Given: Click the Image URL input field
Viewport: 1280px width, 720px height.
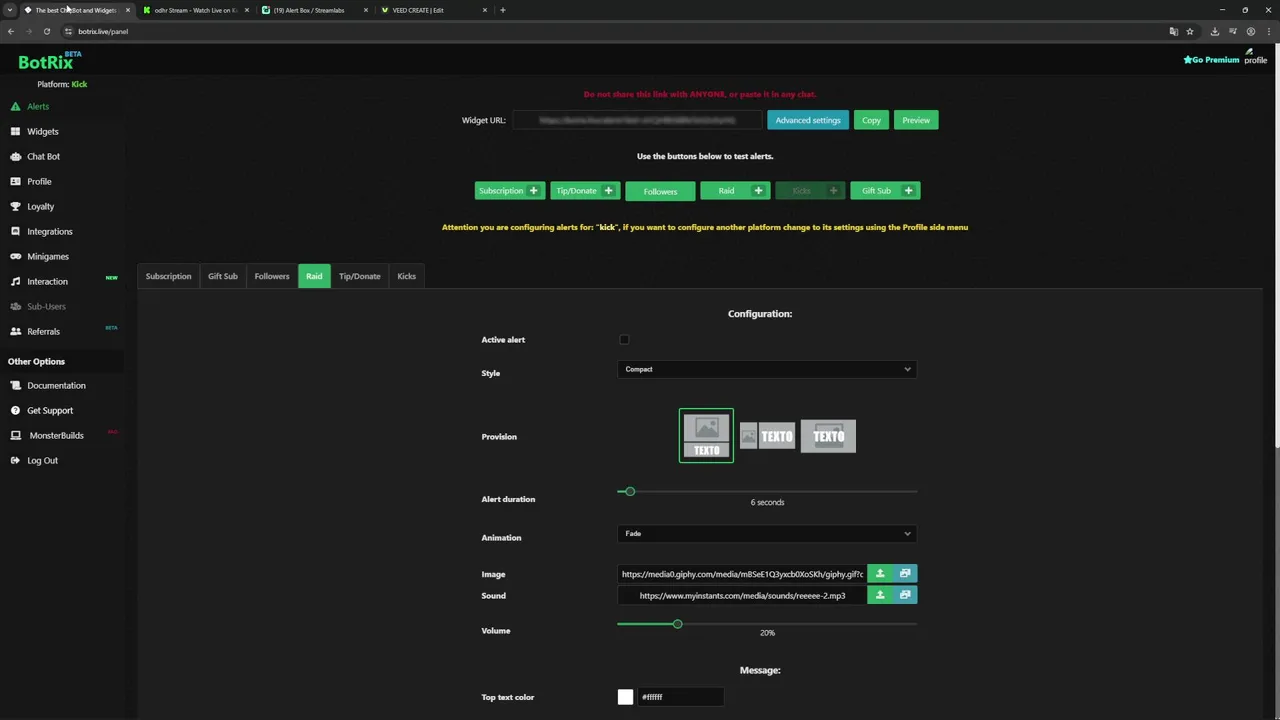Looking at the screenshot, I should coord(742,574).
